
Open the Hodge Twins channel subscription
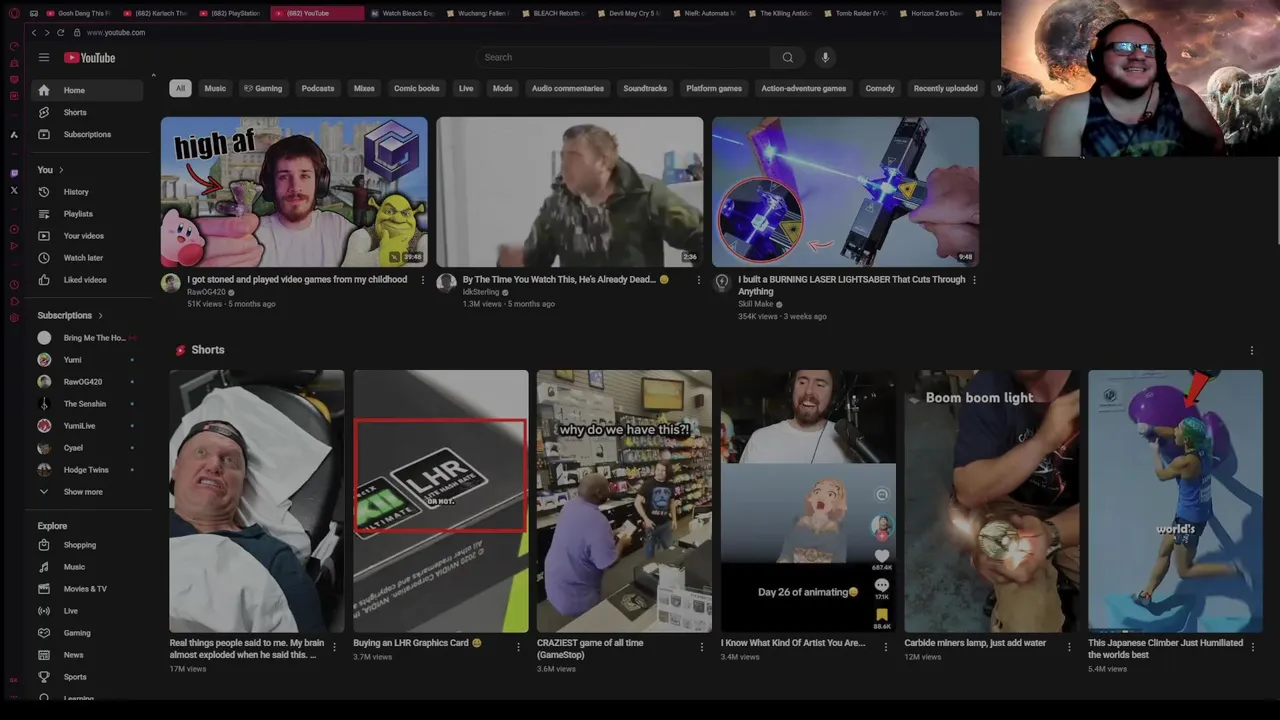(x=87, y=470)
